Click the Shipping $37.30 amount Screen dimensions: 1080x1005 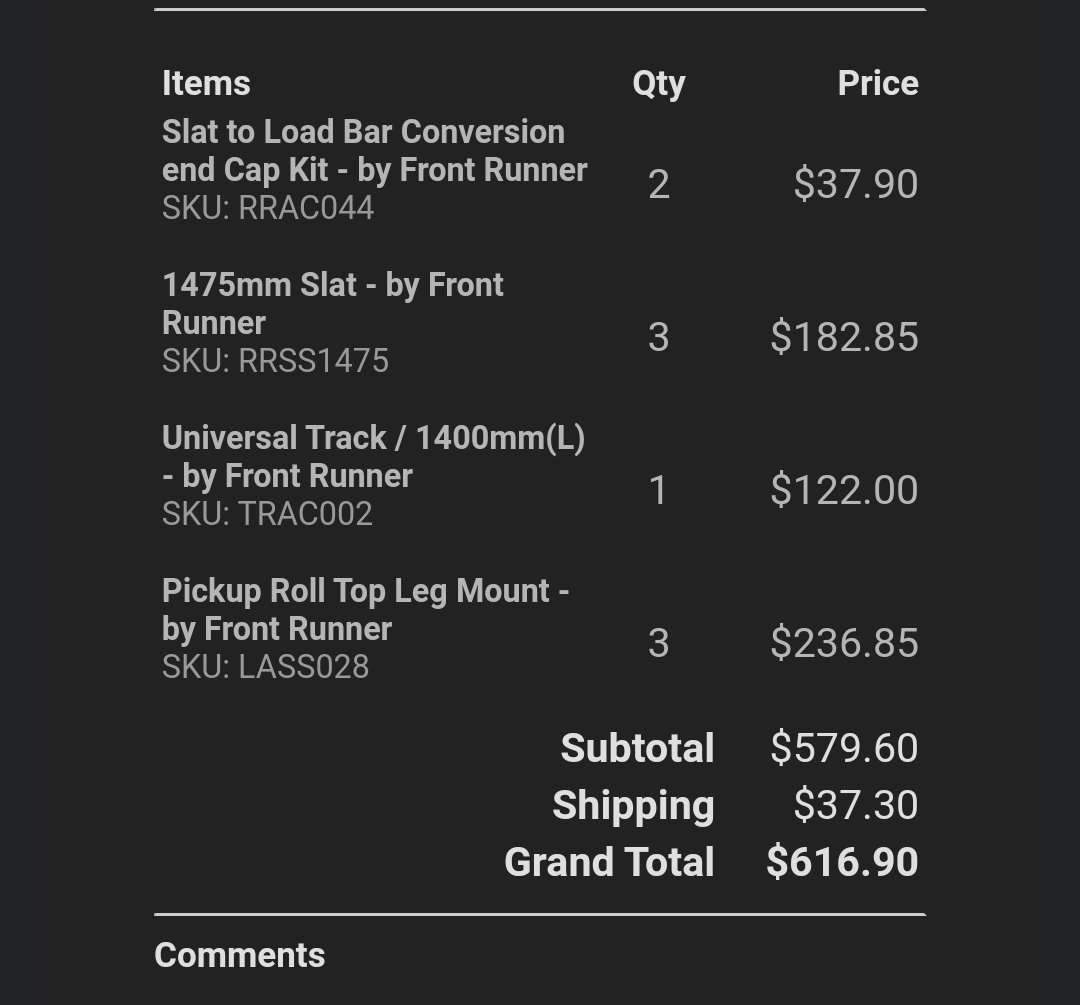[x=855, y=805]
